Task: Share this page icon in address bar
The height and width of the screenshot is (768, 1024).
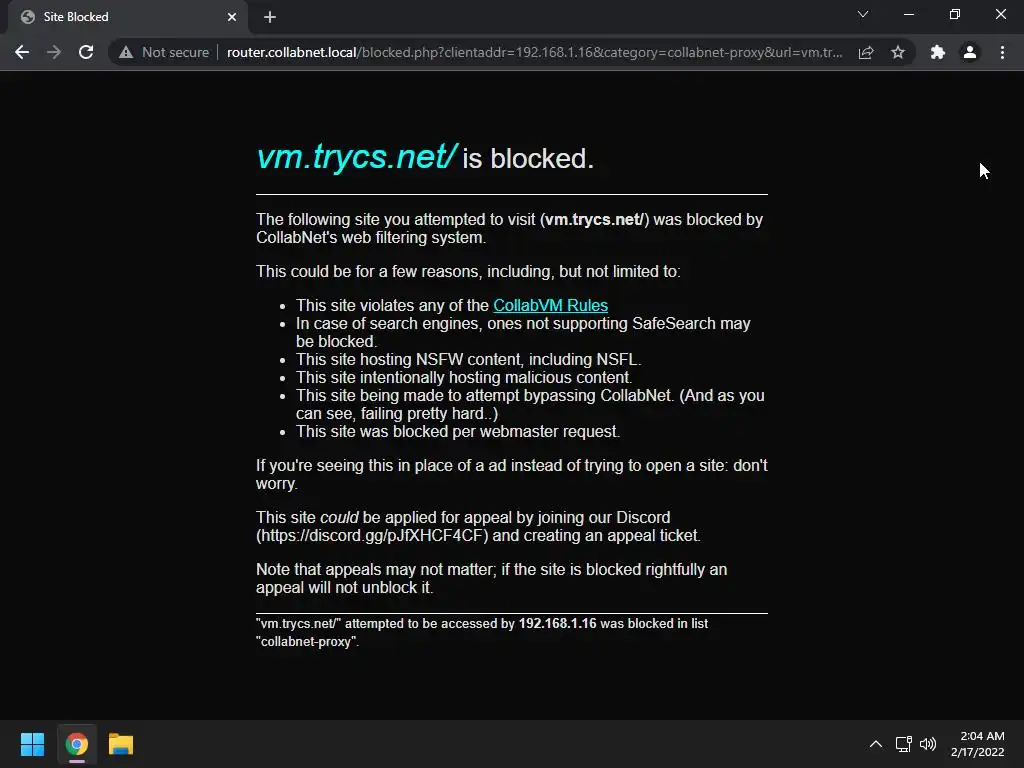Action: coord(866,52)
